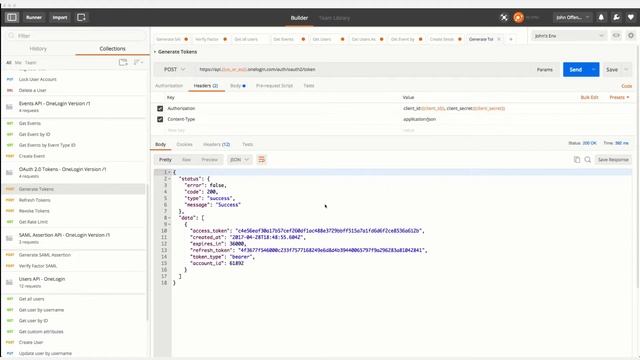The height and width of the screenshot is (360, 640).
Task: Click Save Response button
Action: tap(613, 160)
